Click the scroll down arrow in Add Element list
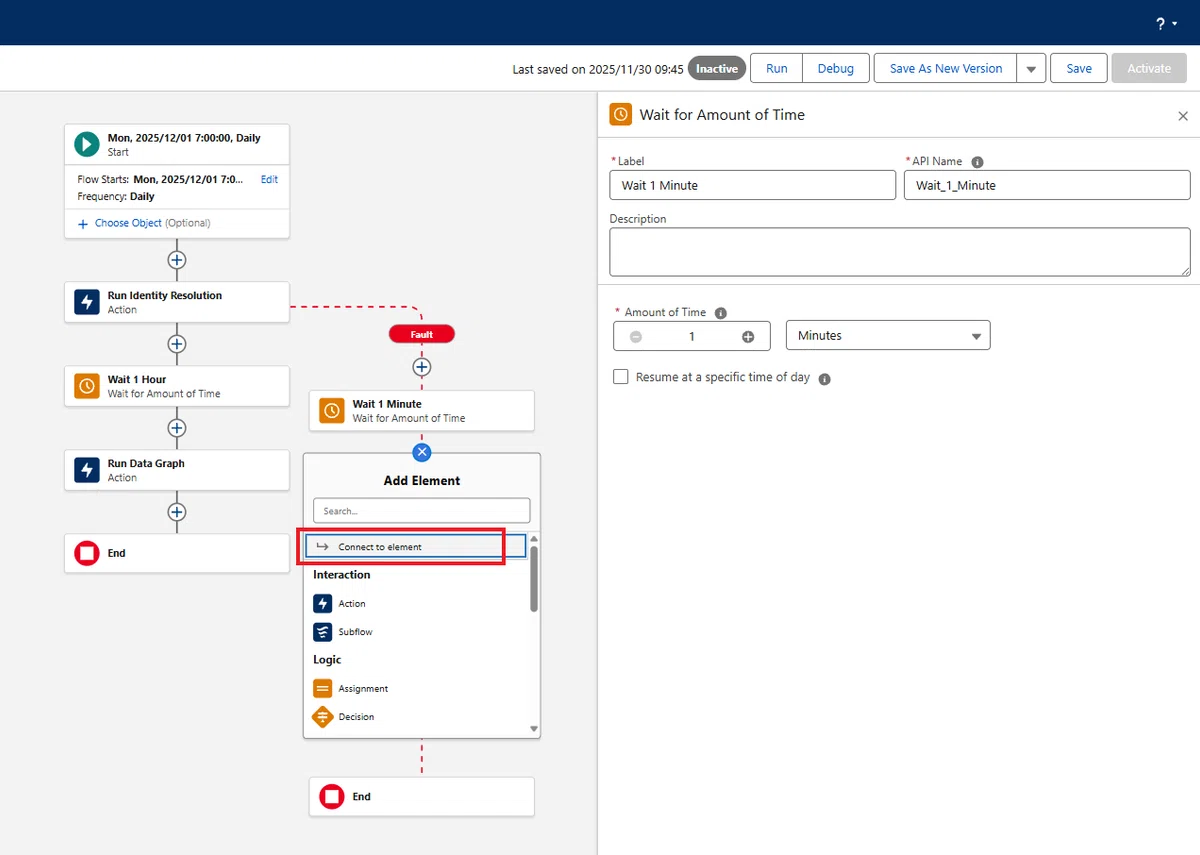1200x855 pixels. (534, 729)
